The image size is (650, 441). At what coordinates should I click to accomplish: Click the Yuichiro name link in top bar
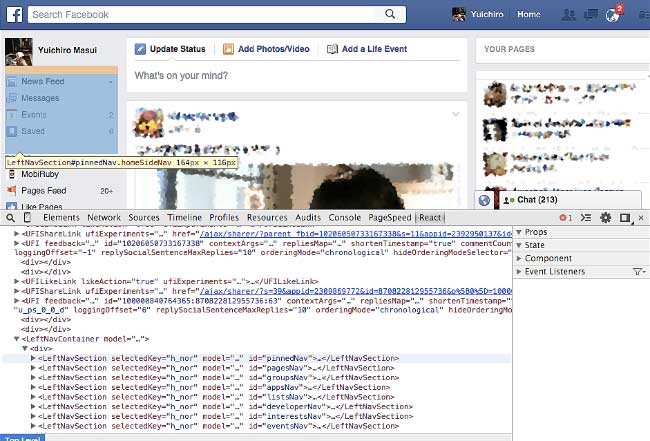[487, 15]
